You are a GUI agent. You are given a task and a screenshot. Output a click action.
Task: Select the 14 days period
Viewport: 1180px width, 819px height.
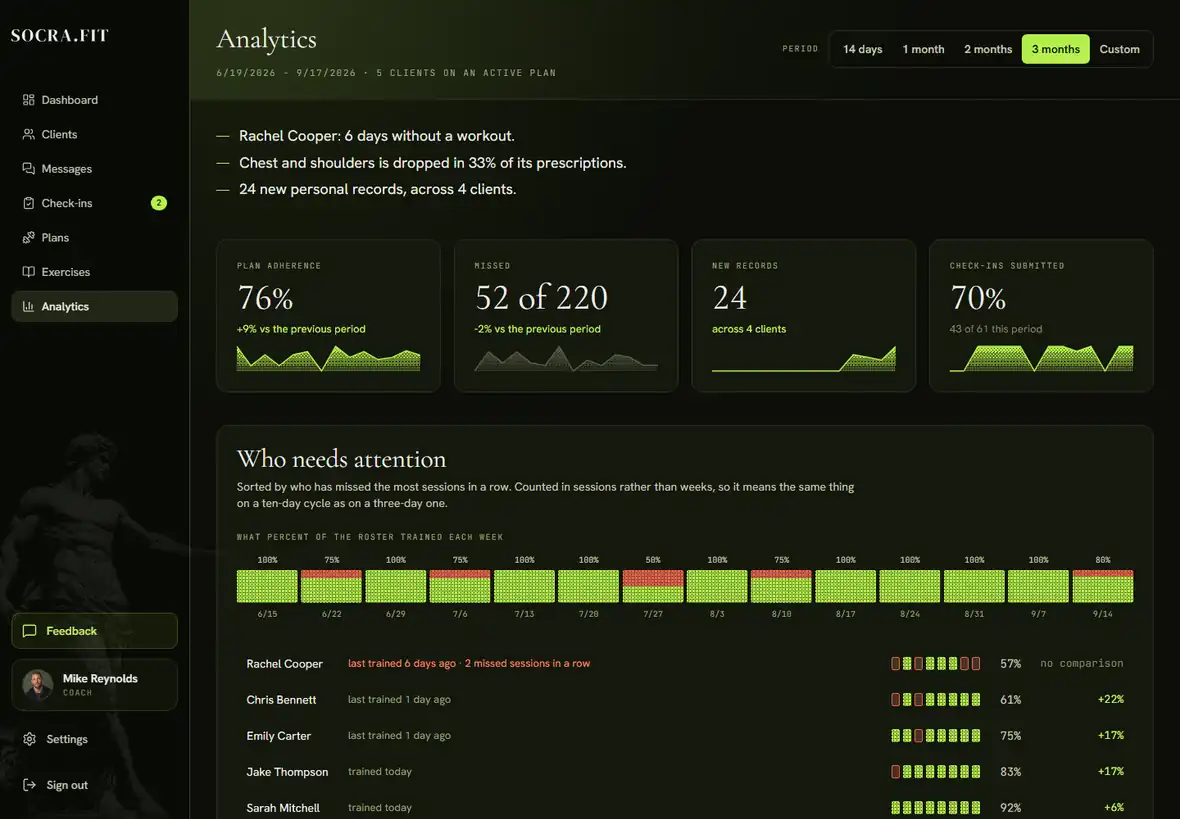[862, 49]
